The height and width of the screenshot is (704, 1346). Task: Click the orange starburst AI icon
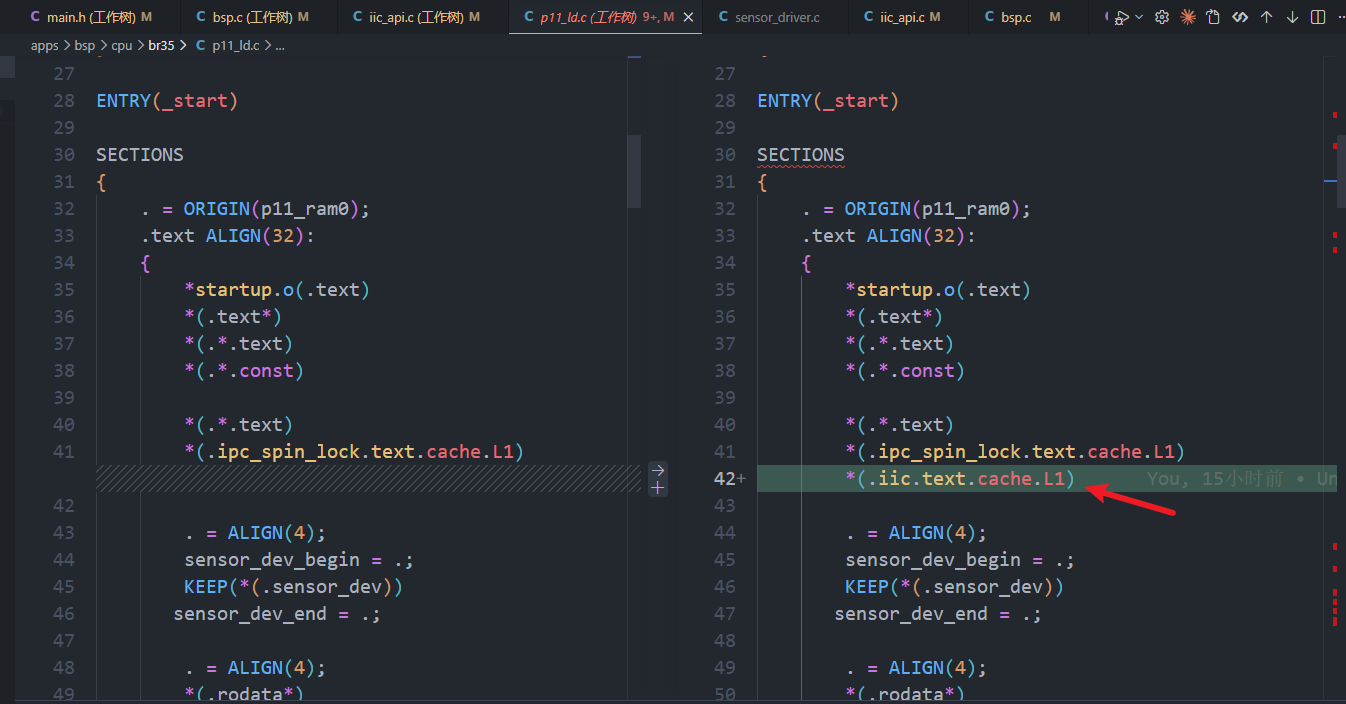pos(1188,17)
